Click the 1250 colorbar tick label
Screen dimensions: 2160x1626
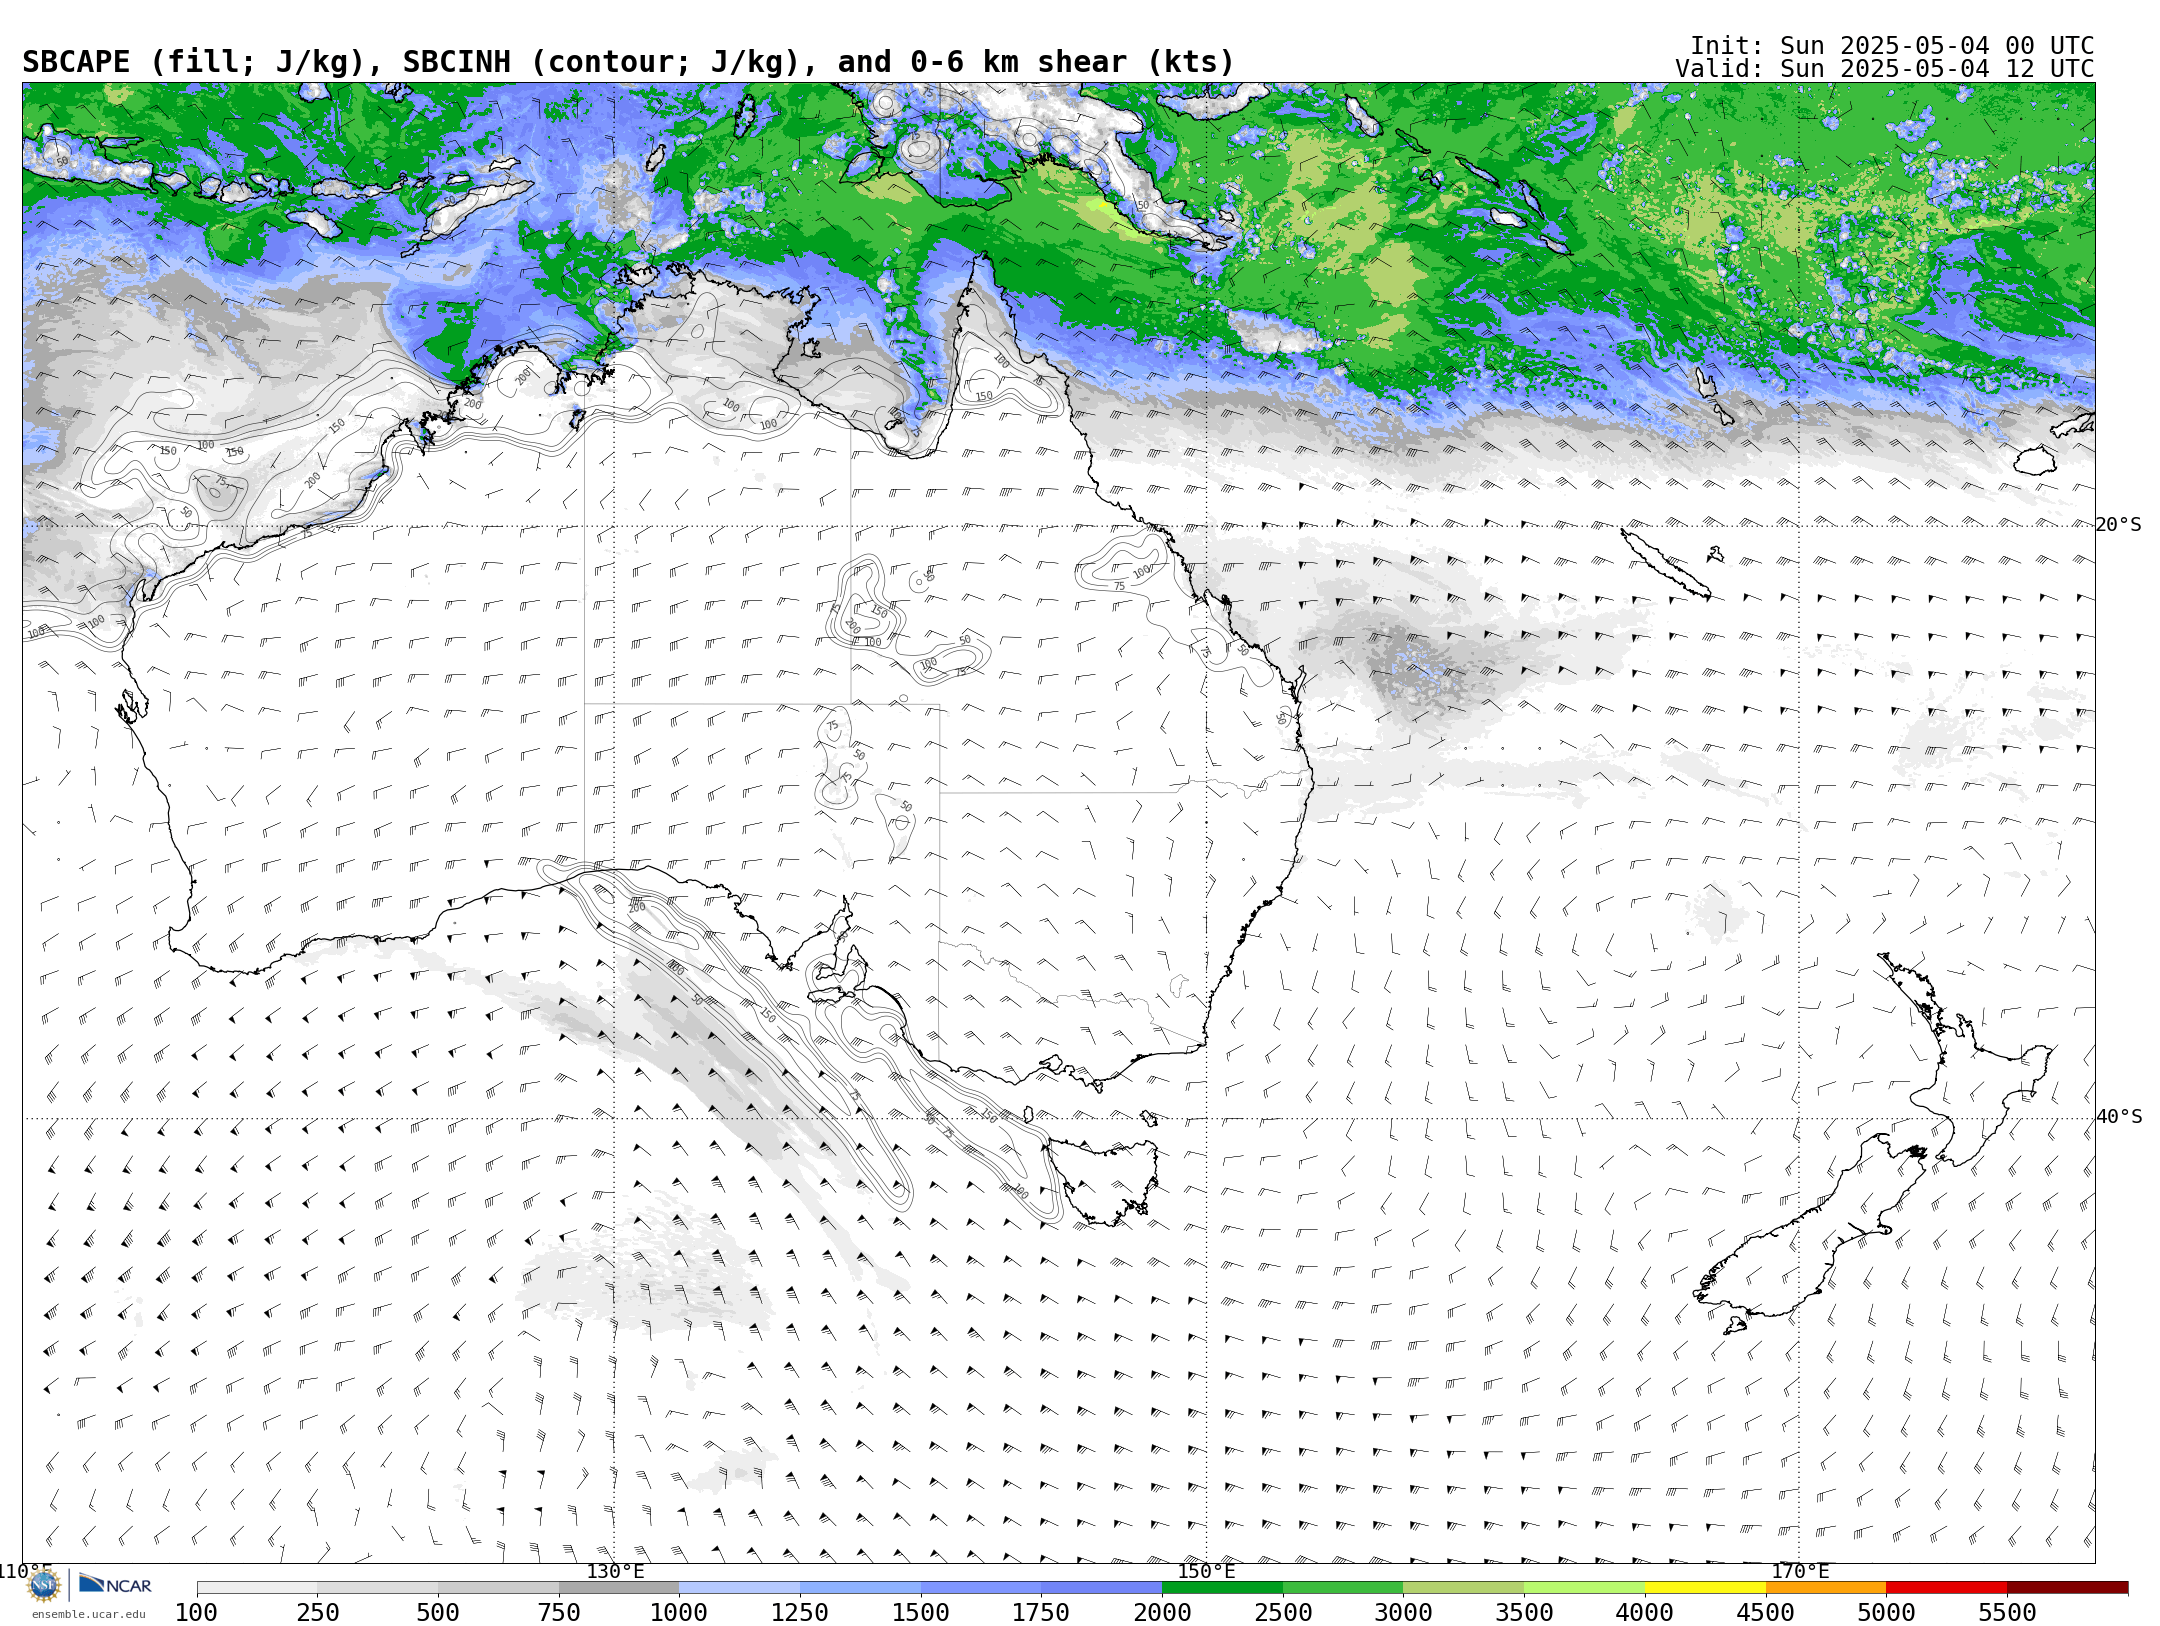pyautogui.click(x=800, y=1613)
